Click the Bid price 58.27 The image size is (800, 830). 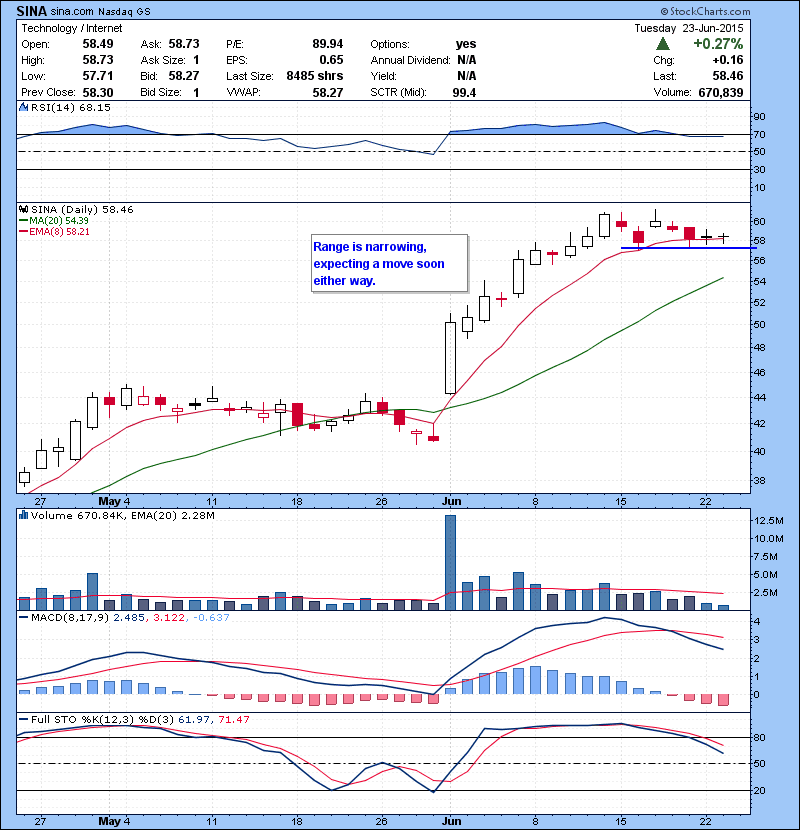tap(184, 76)
